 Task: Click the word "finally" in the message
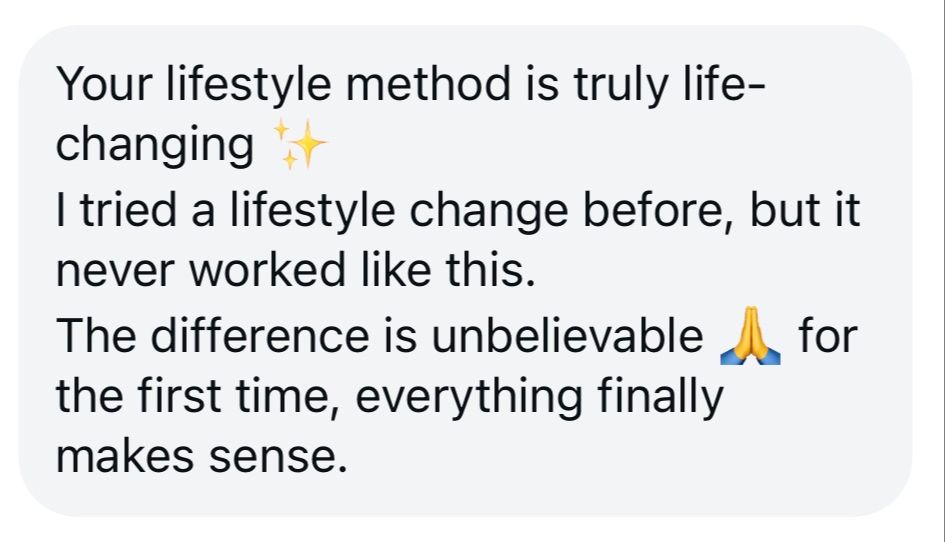tap(660, 398)
